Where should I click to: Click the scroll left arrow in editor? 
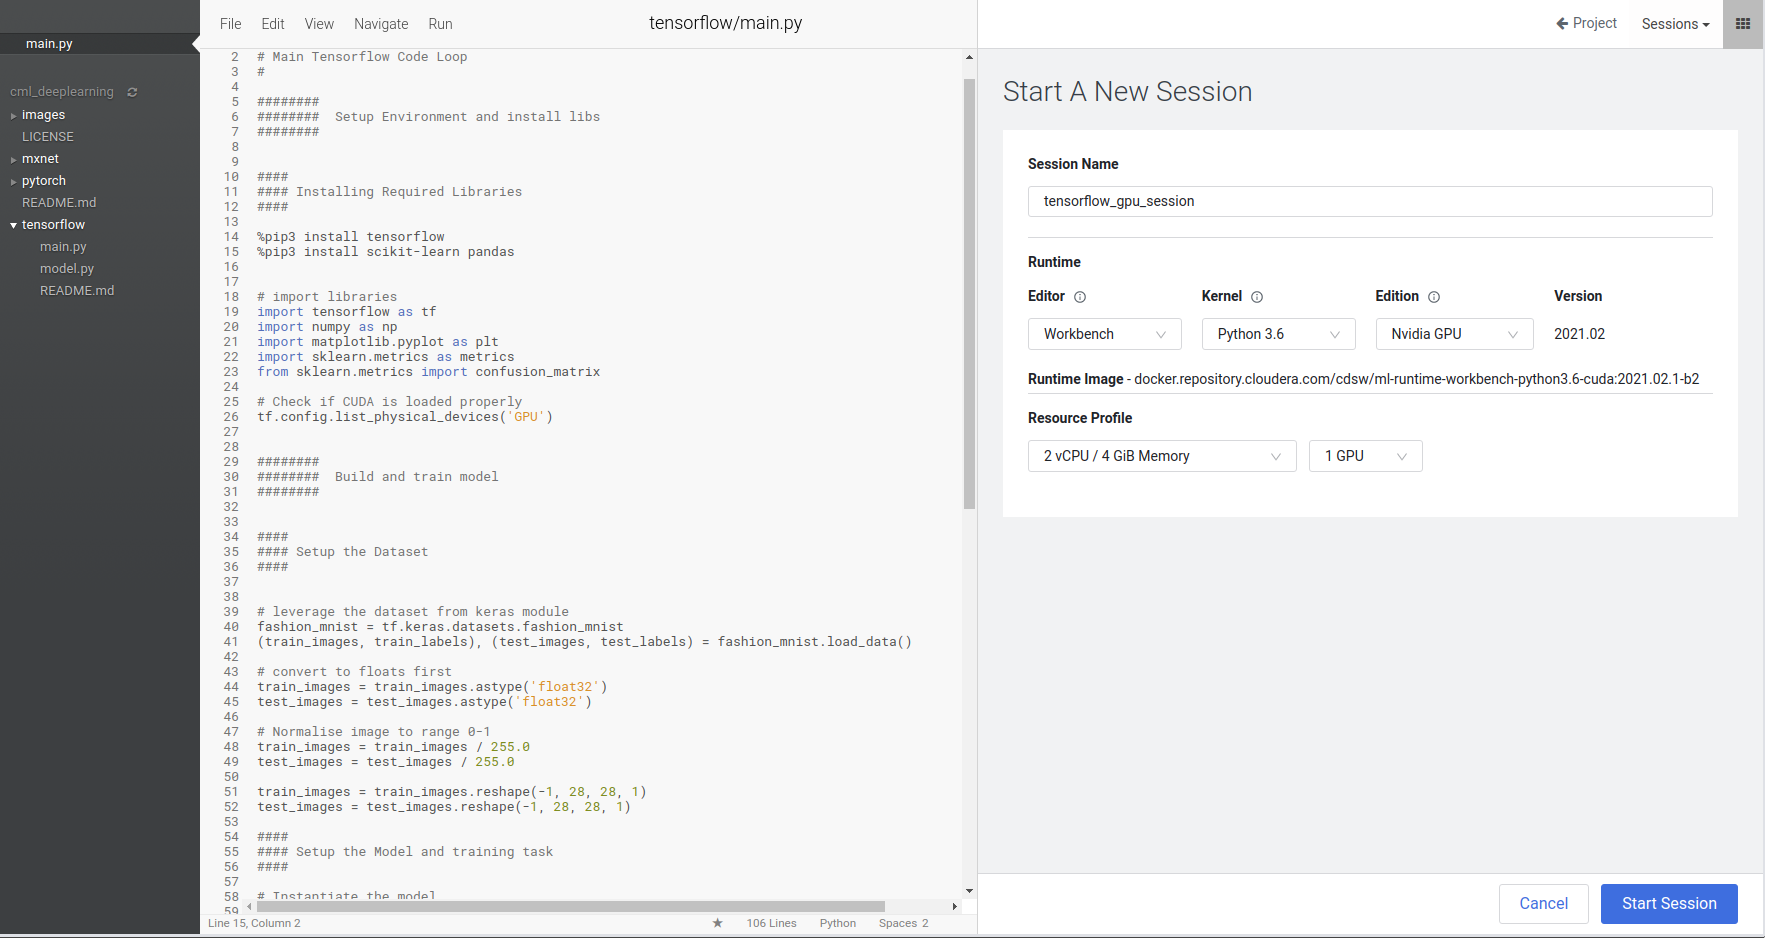click(249, 907)
